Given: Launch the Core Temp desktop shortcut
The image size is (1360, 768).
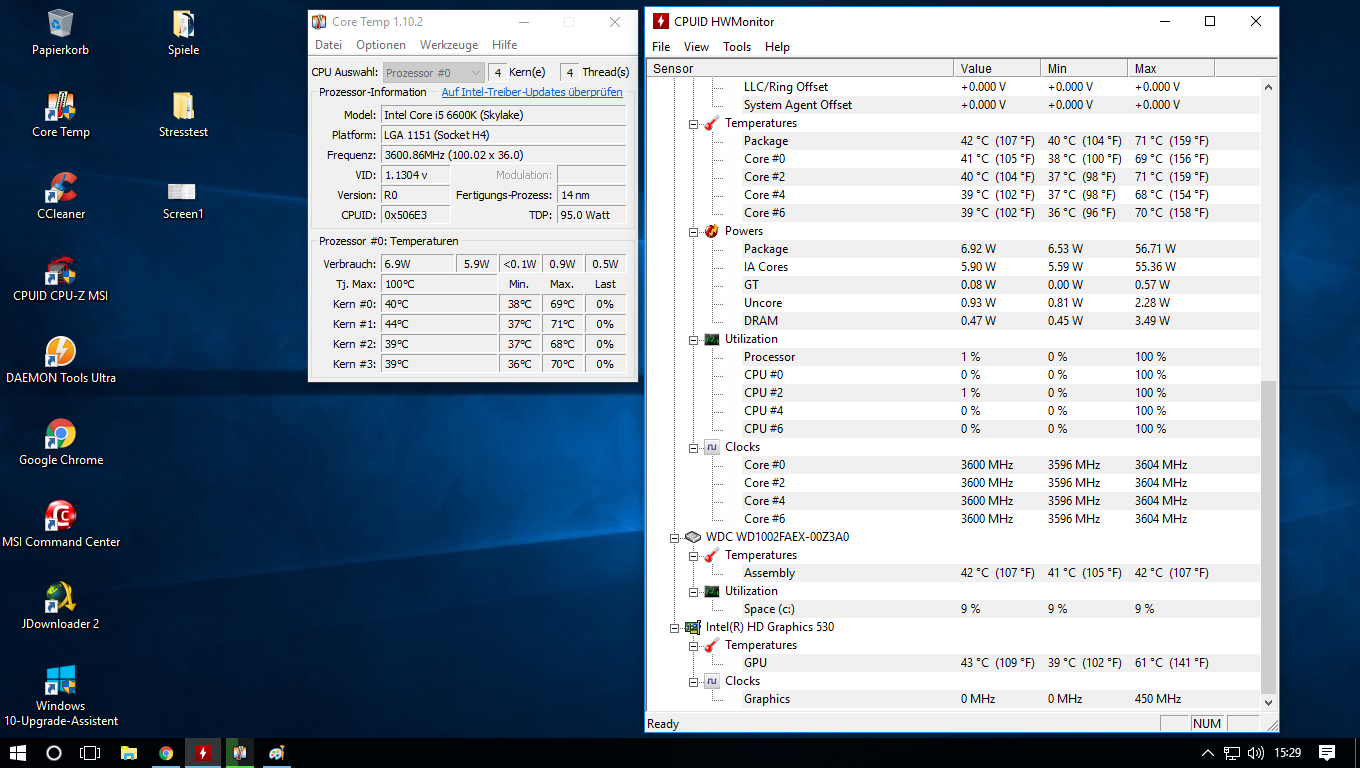Looking at the screenshot, I should tap(61, 114).
